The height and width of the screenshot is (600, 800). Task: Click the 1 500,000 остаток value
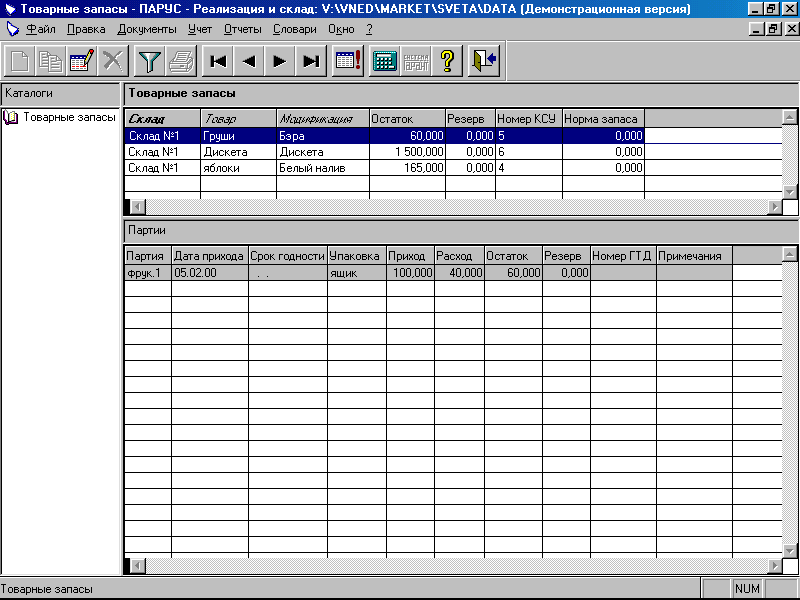407,152
